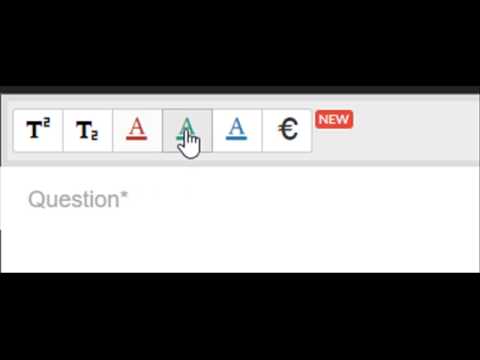Image resolution: width=480 pixels, height=360 pixels.
Task: Toggle the highlighted green A button
Action: pyautogui.click(x=187, y=130)
